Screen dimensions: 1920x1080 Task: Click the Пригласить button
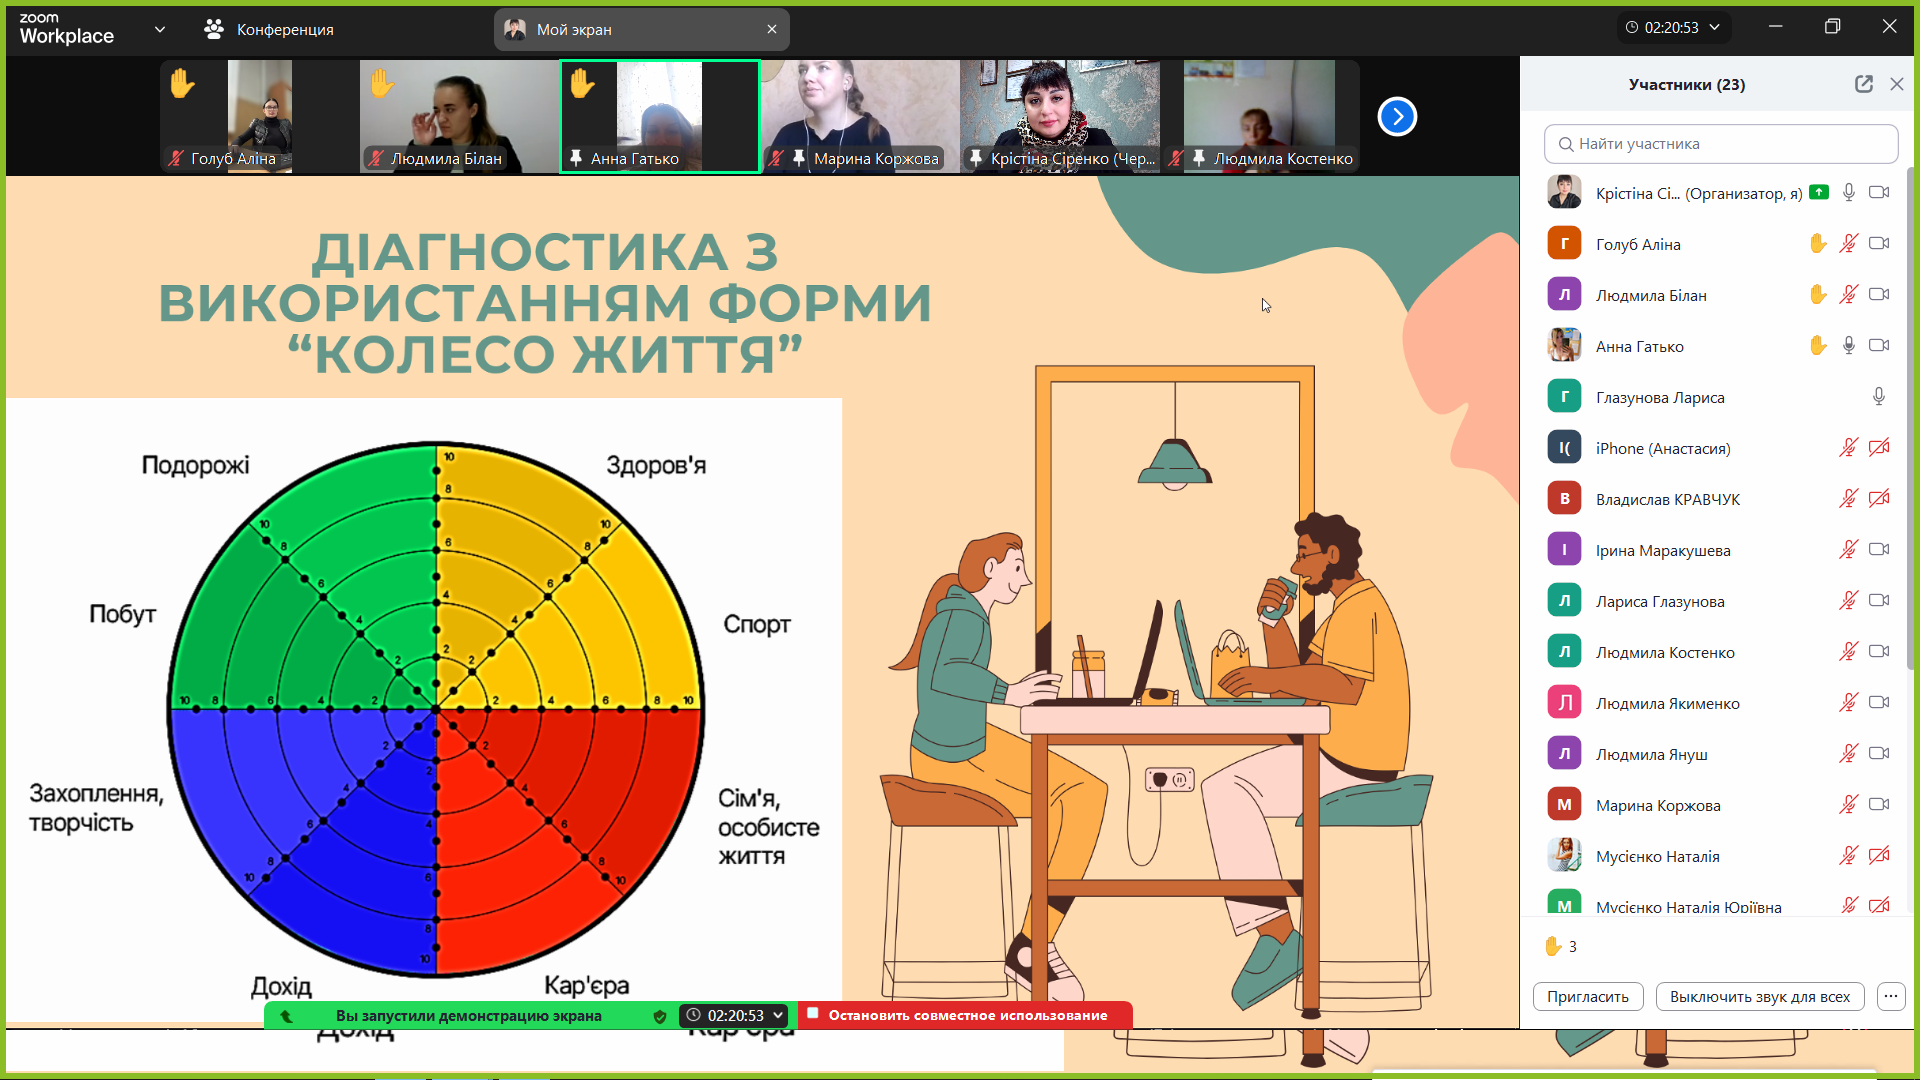(x=1587, y=996)
